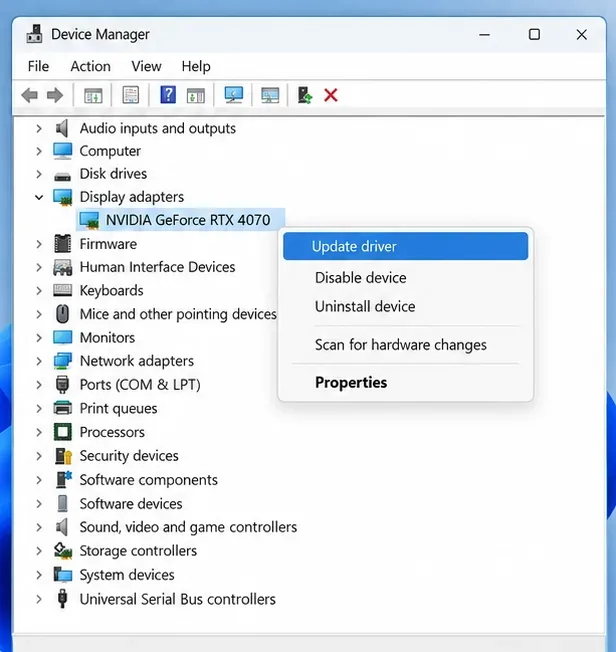Select the NVIDIA GeForce RTX 4070 row
This screenshot has height=652, width=616.
[x=181, y=220]
